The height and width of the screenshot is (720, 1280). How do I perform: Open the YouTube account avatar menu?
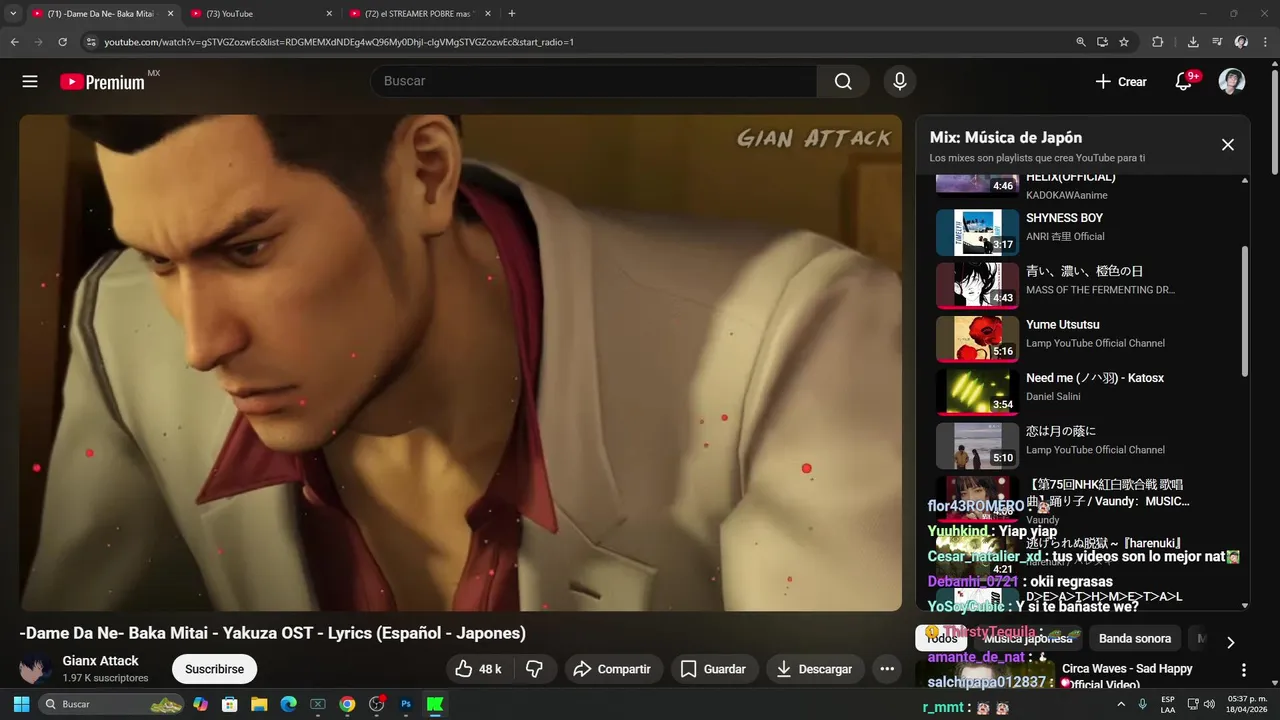pos(1232,82)
